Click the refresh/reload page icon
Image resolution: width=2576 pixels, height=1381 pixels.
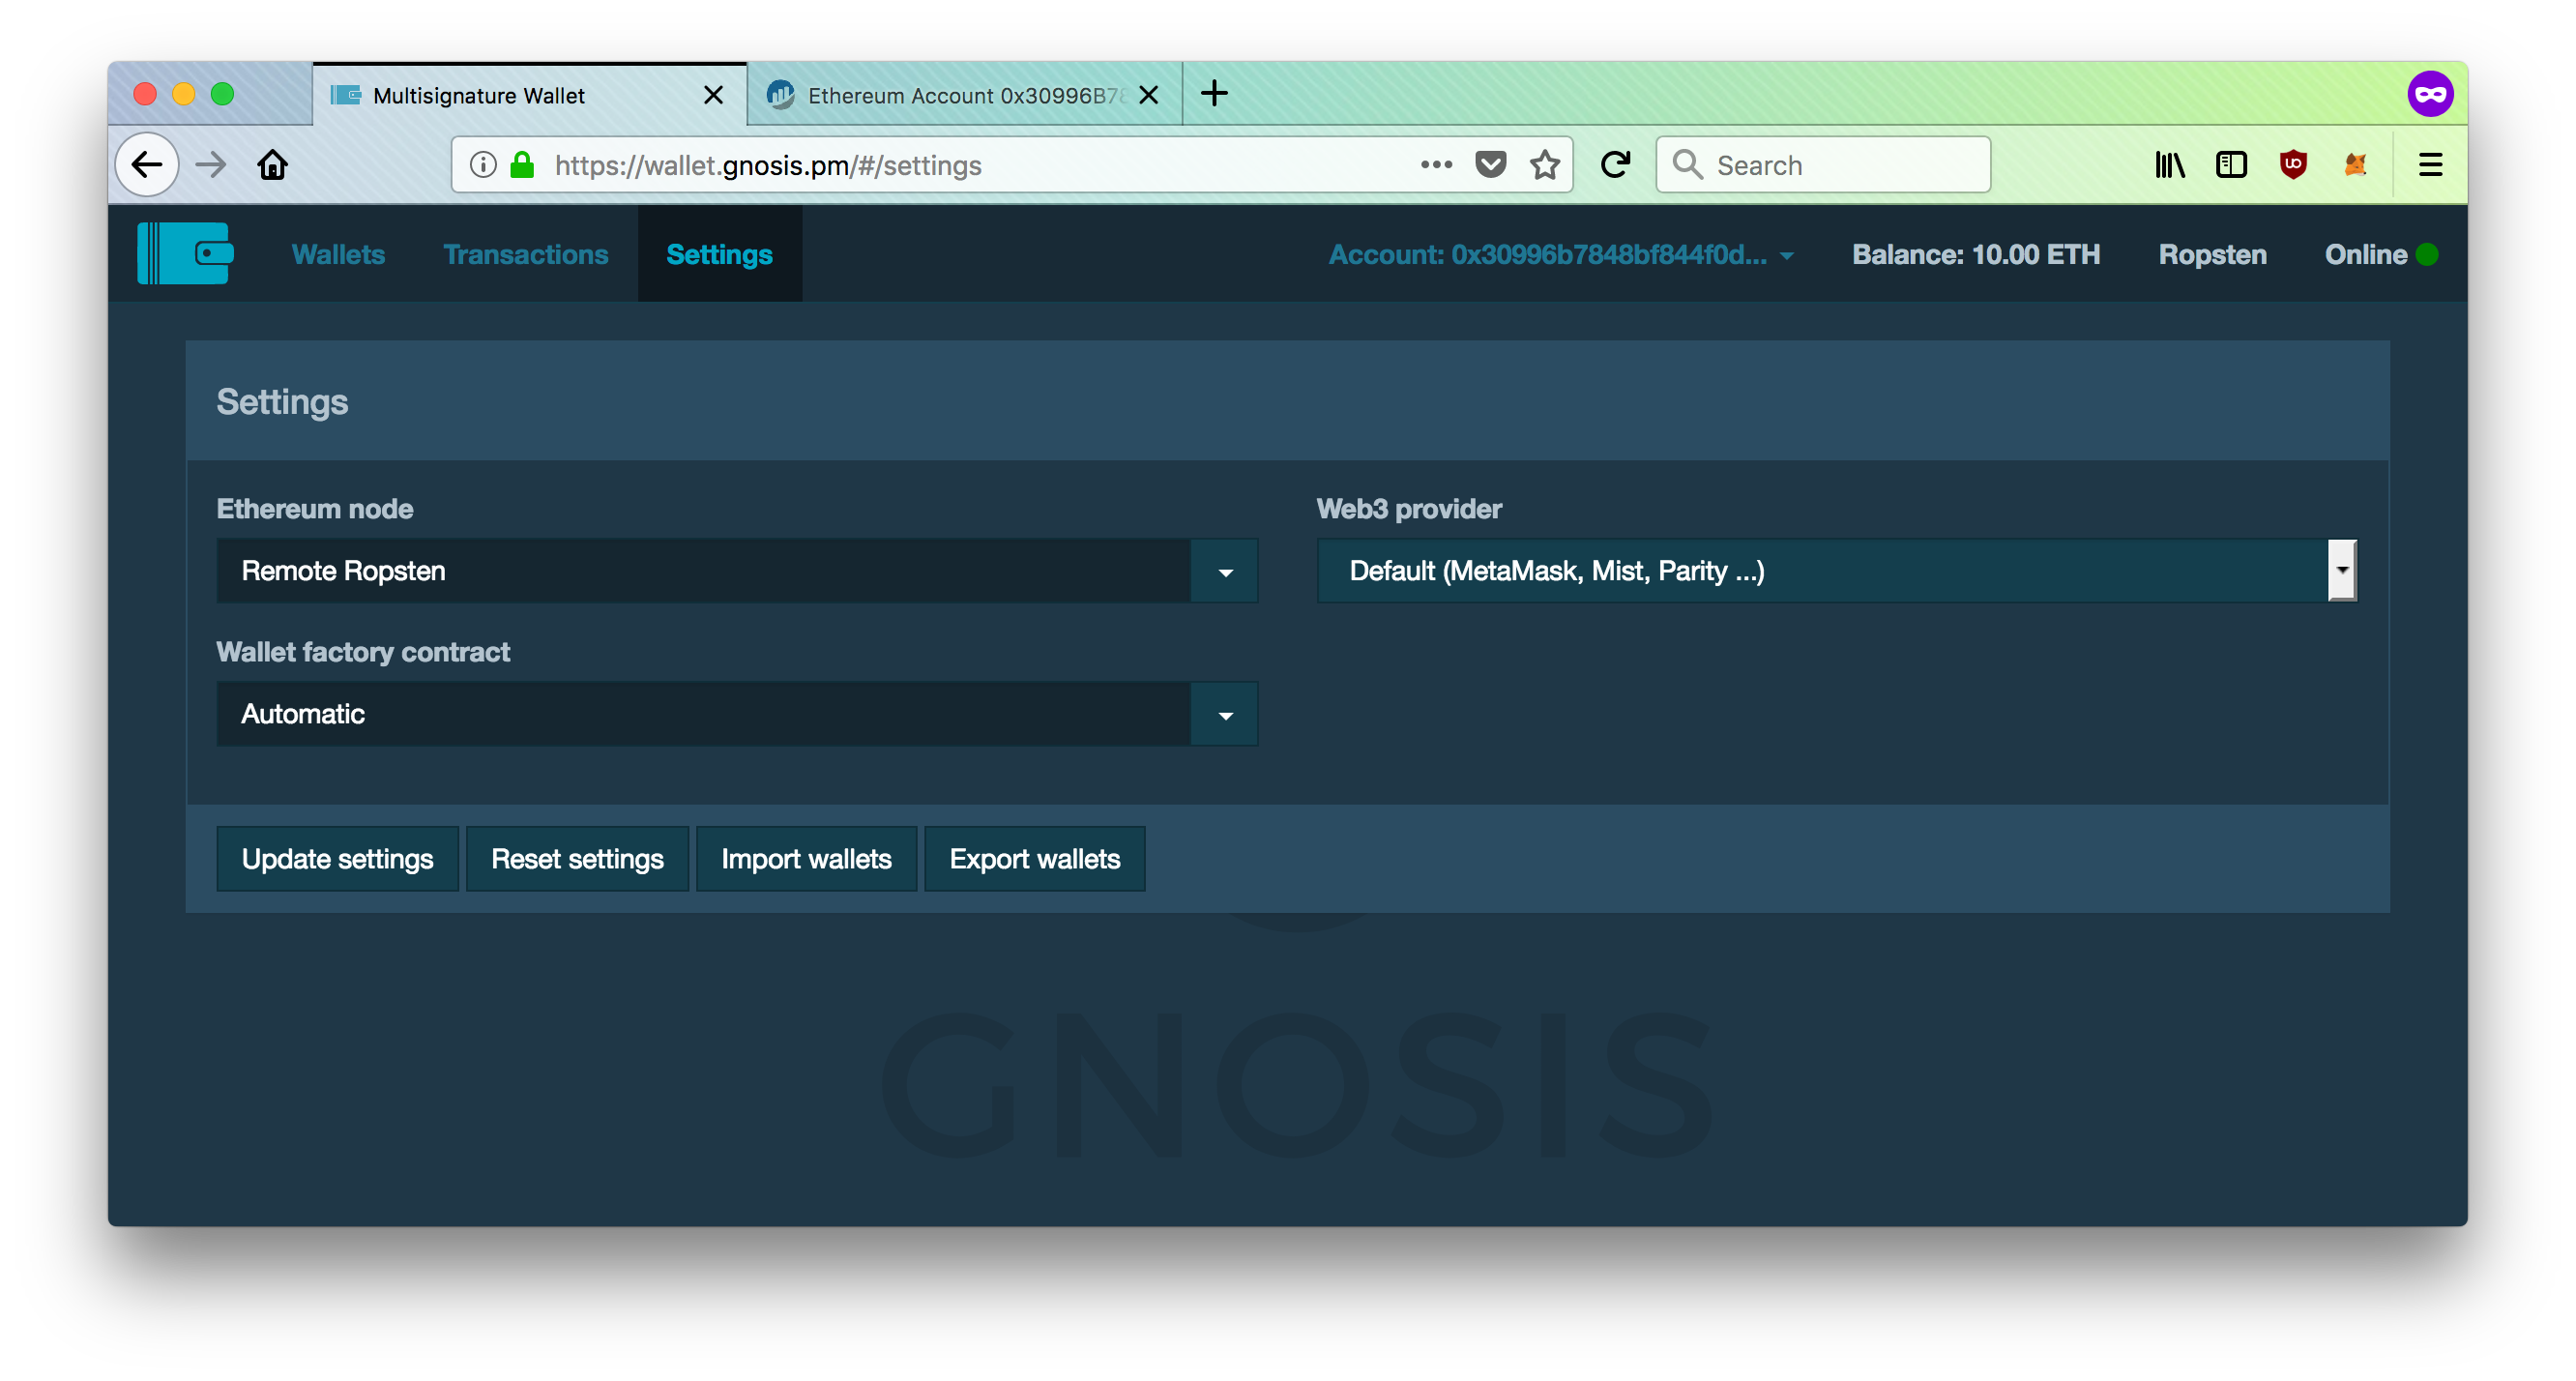(x=1614, y=165)
